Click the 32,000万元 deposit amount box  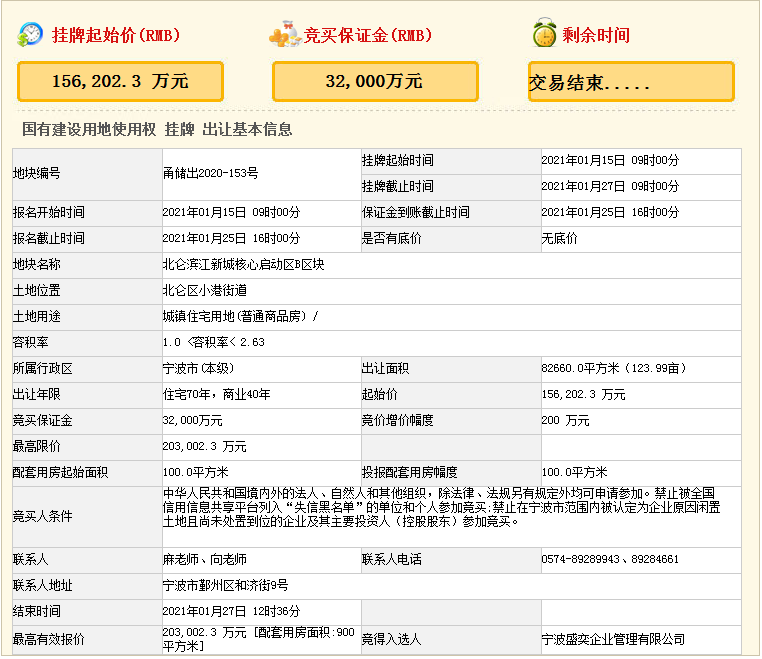pyautogui.click(x=374, y=81)
